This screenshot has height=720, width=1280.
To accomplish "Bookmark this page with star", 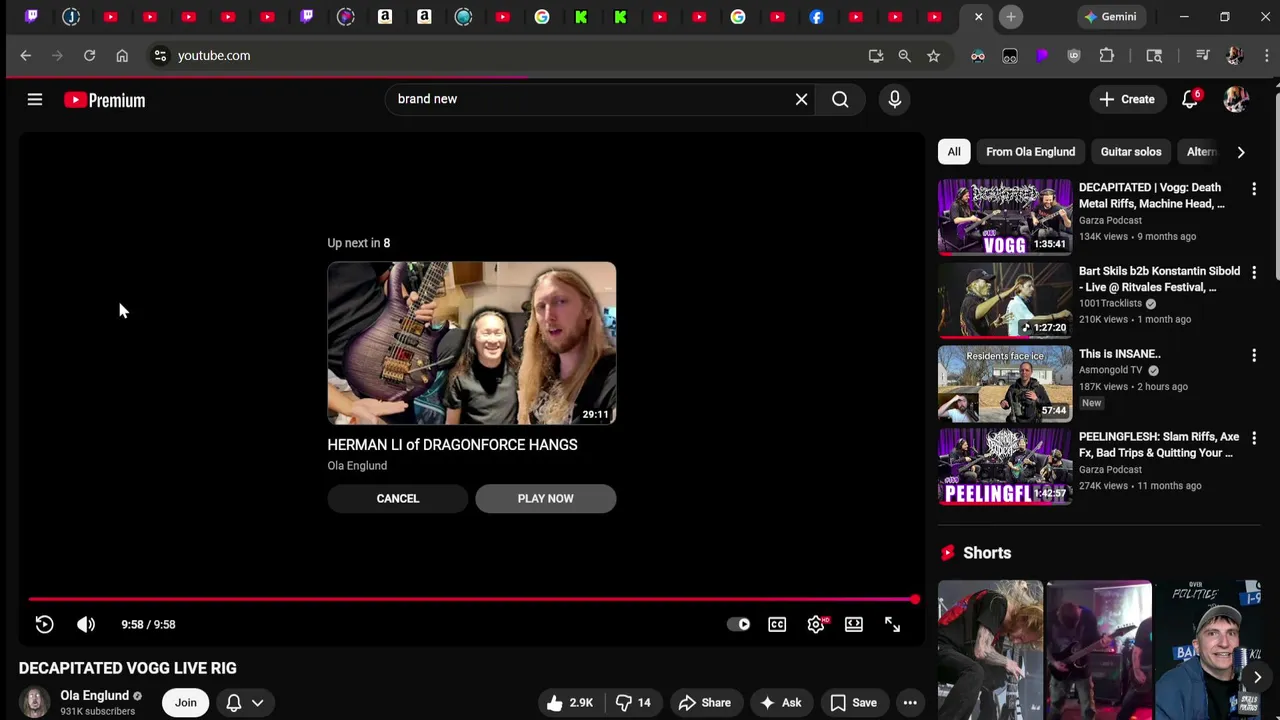I will (x=933, y=56).
